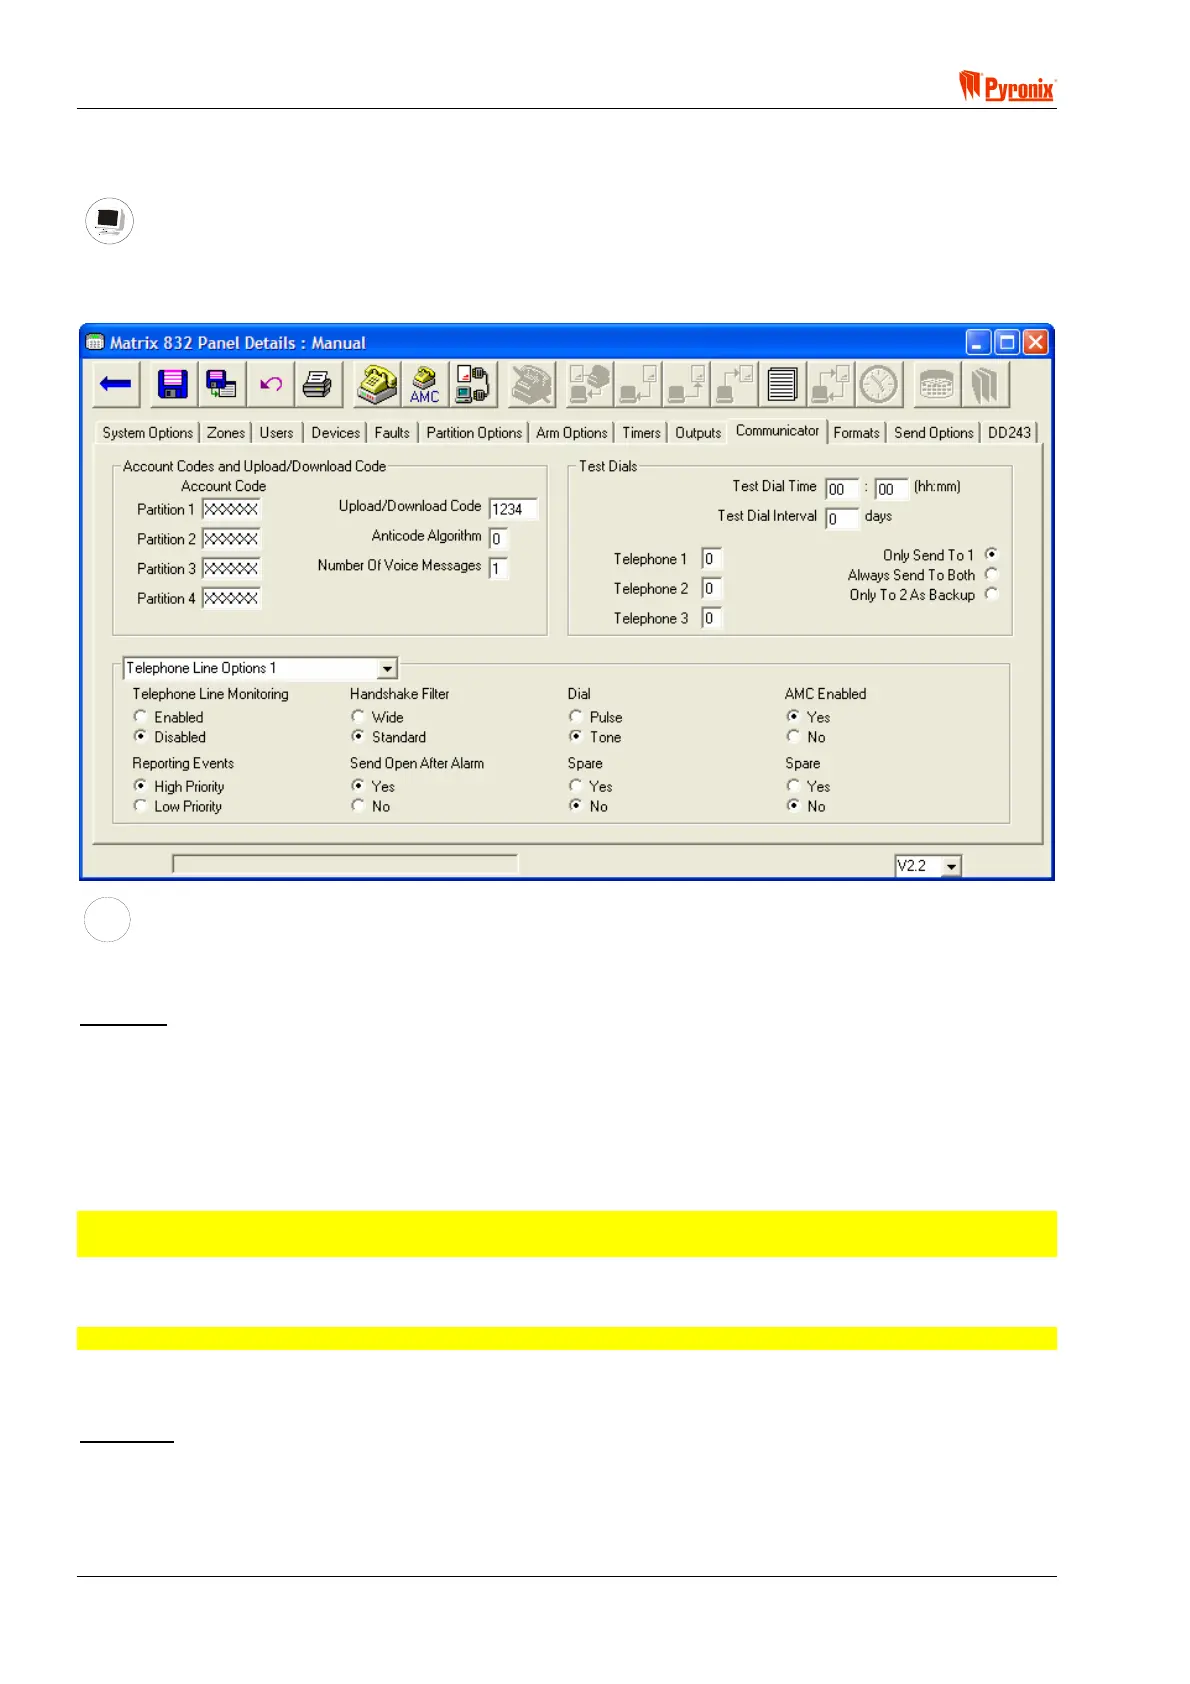The height and width of the screenshot is (1684, 1190).
Task: Click the Partition 1 account code field
Action: click(x=231, y=509)
